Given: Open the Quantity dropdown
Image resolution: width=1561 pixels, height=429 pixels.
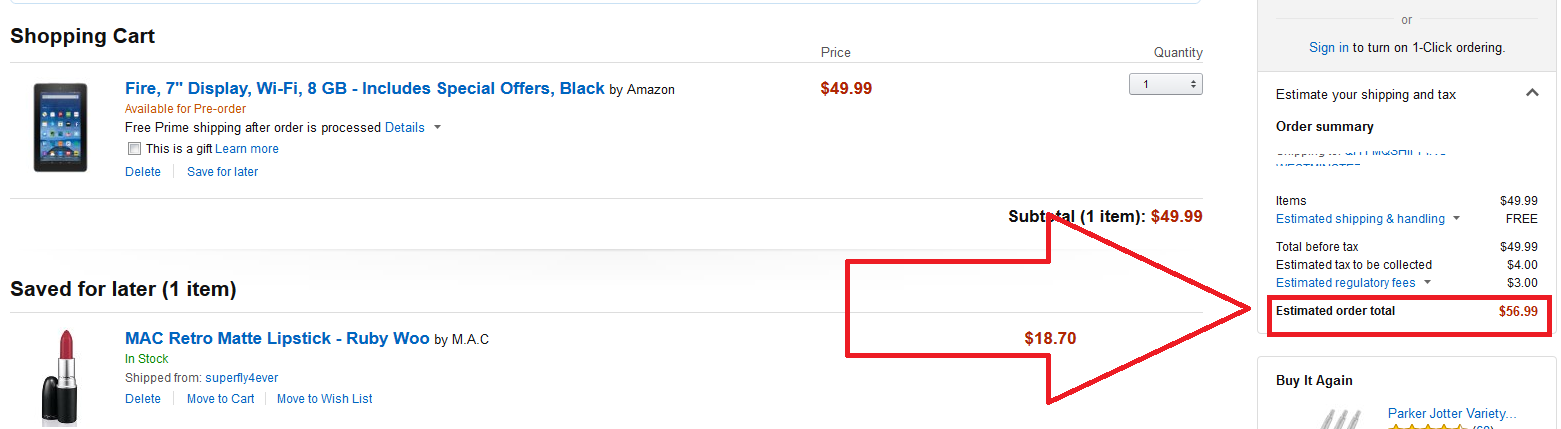Looking at the screenshot, I should (1165, 84).
